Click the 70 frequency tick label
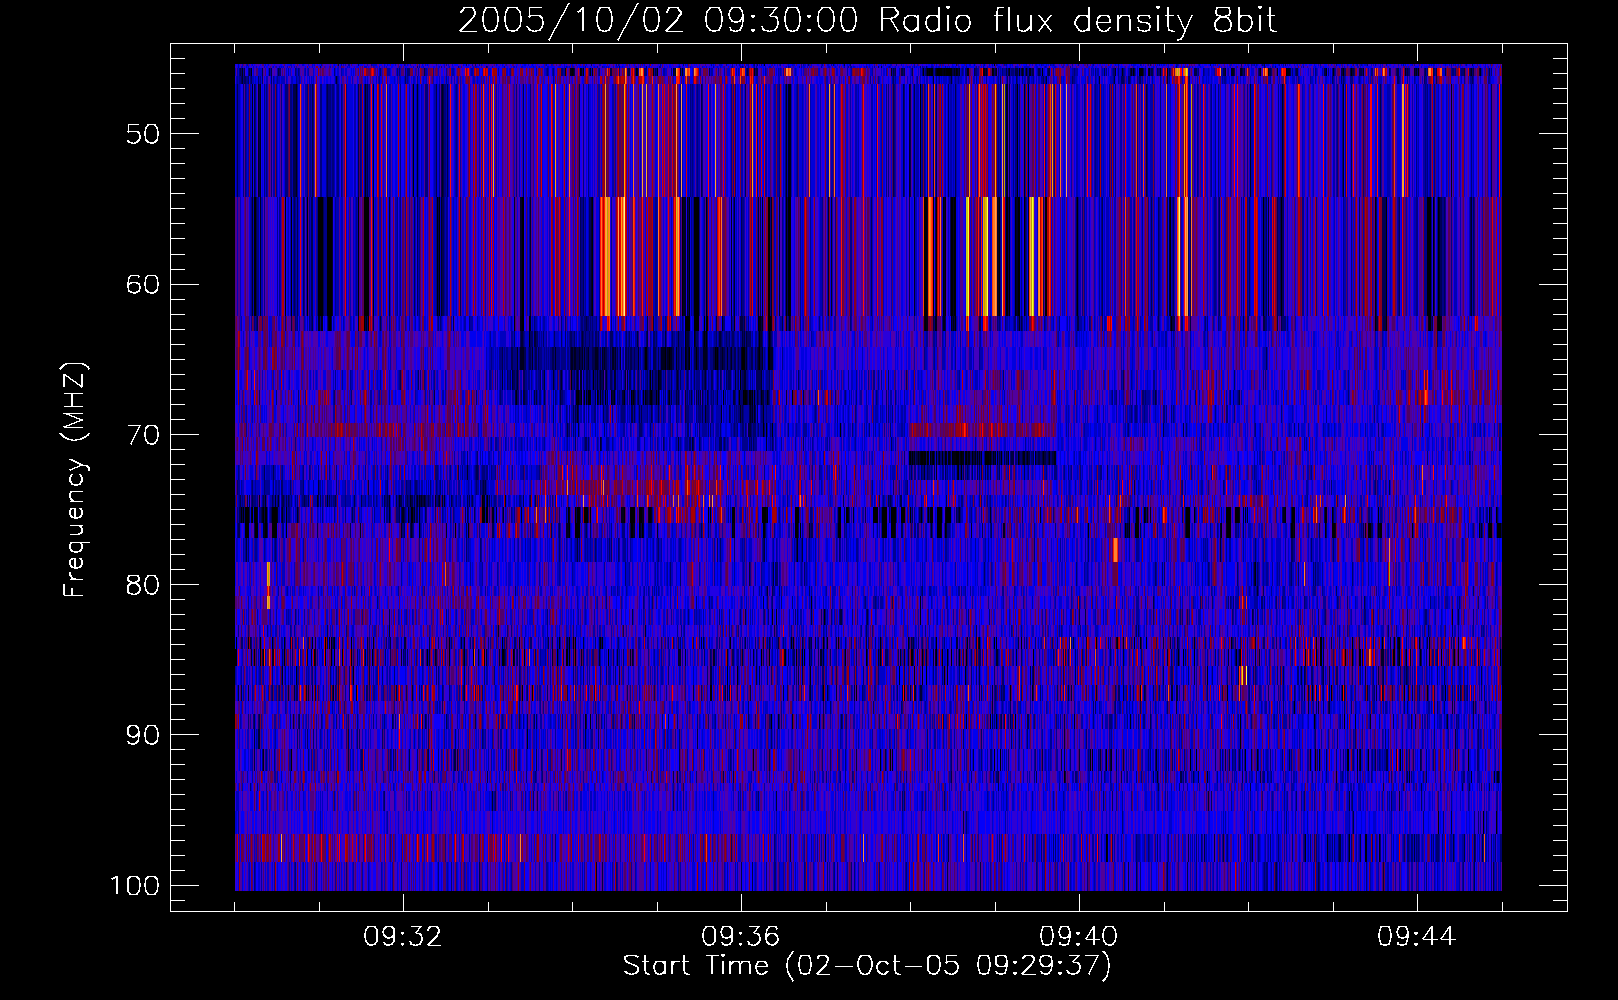Viewport: 1618px width, 1000px height. 143,435
